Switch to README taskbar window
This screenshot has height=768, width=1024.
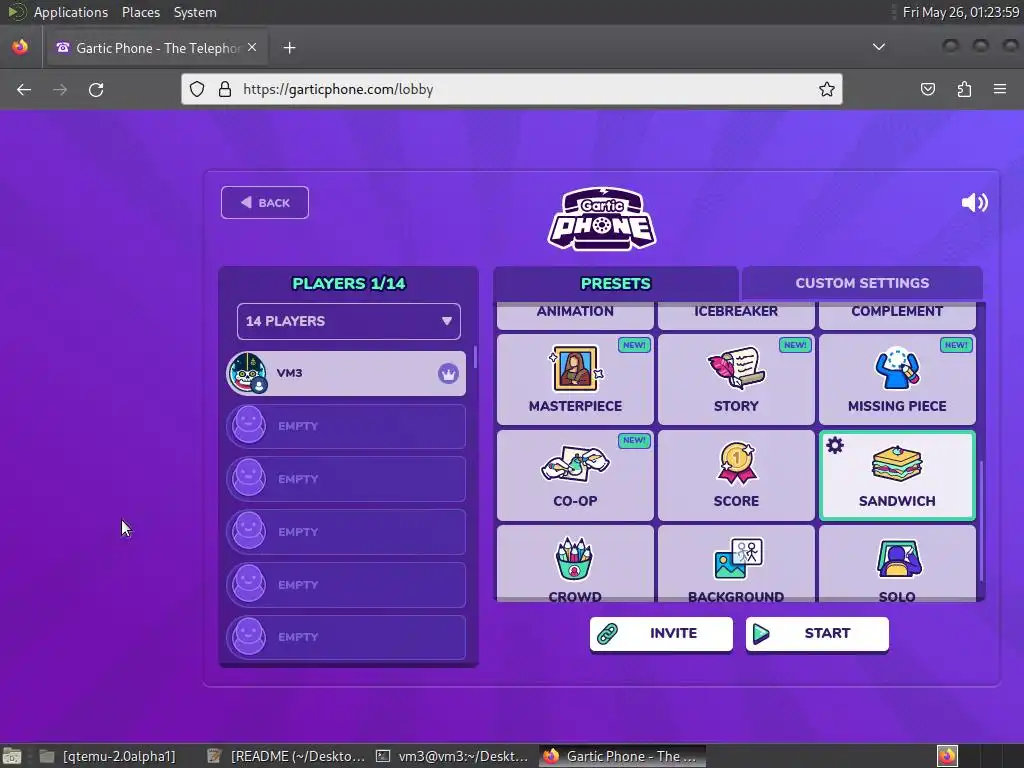287,756
